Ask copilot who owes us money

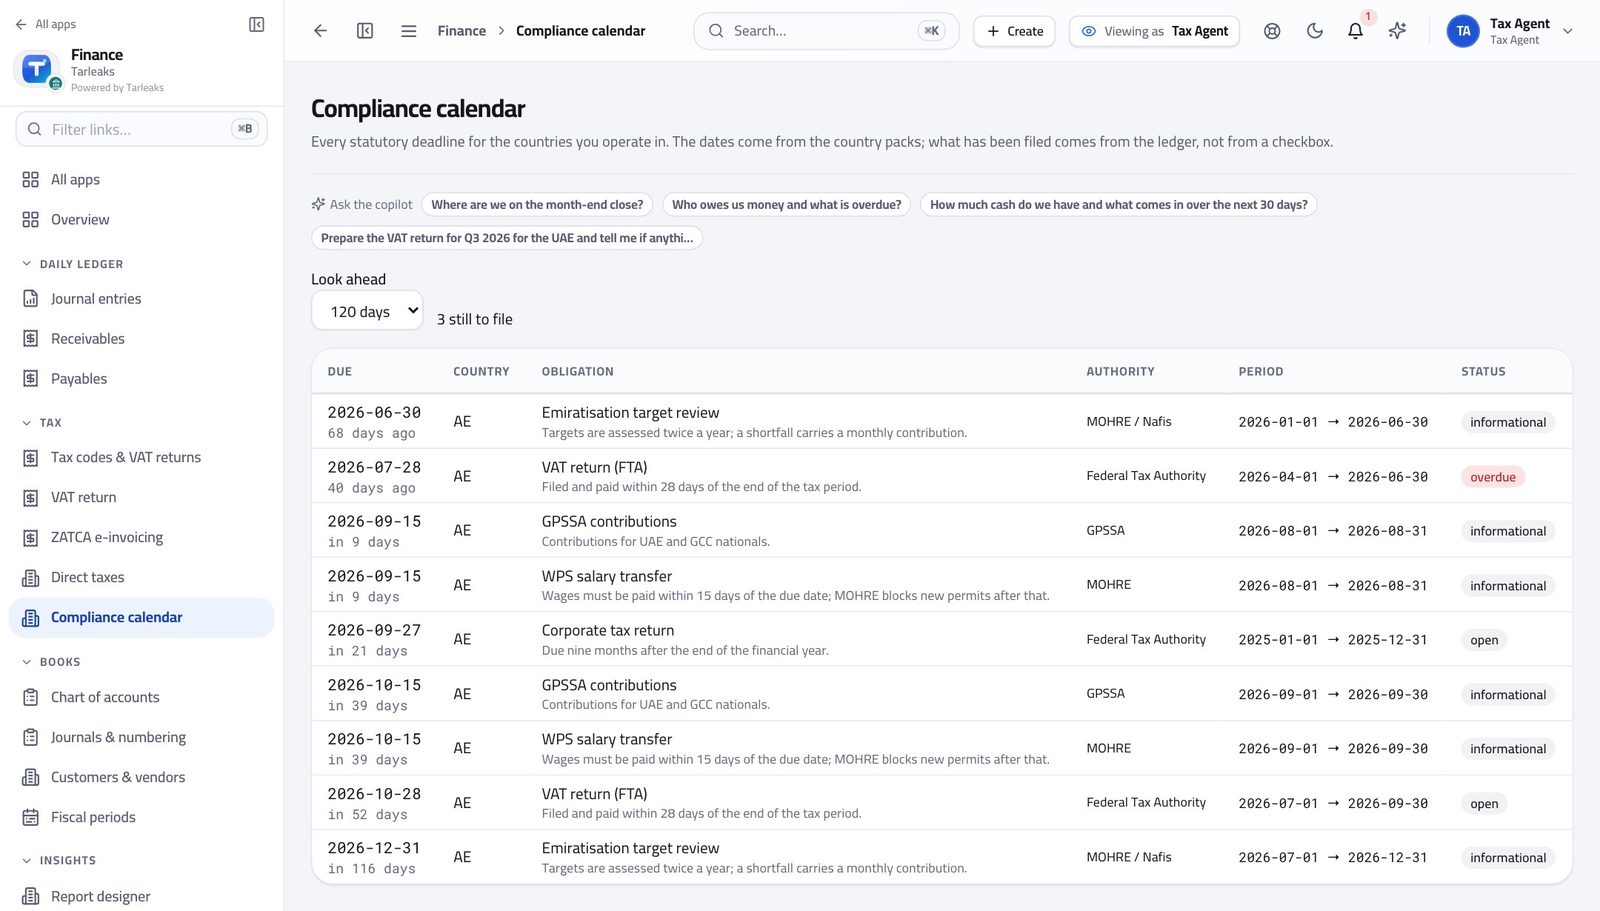coord(786,205)
